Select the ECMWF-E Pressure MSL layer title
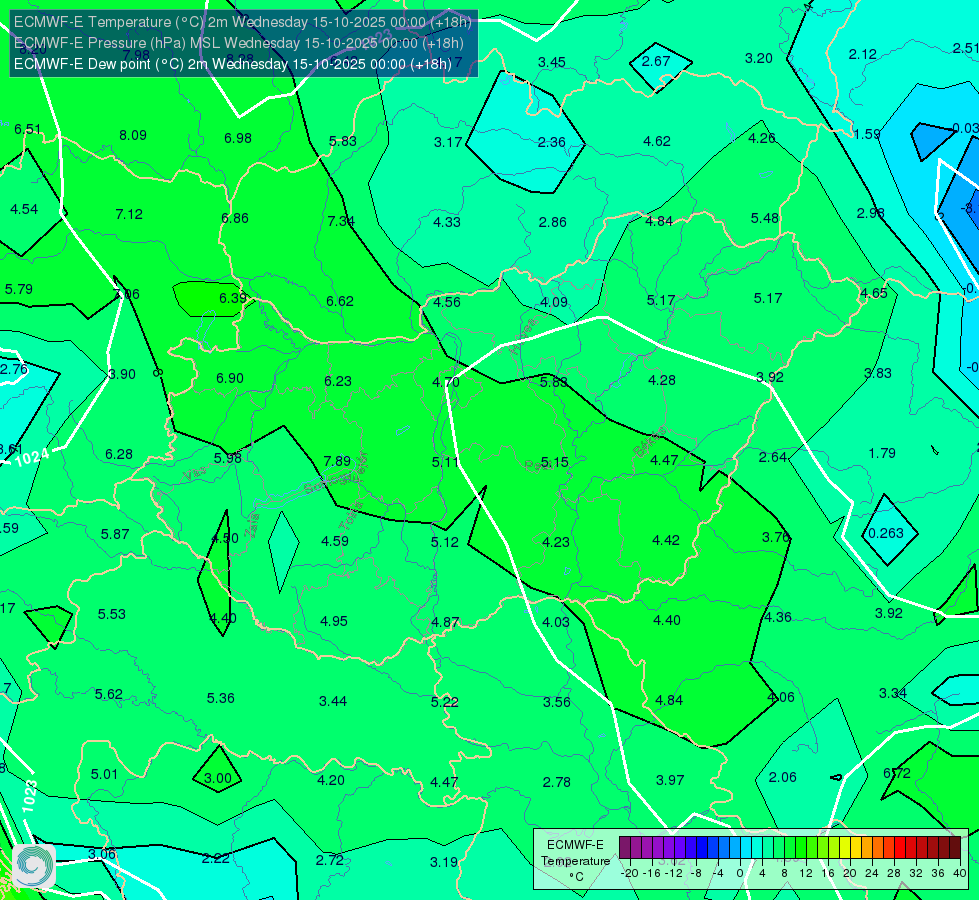The height and width of the screenshot is (900, 979). click(239, 43)
